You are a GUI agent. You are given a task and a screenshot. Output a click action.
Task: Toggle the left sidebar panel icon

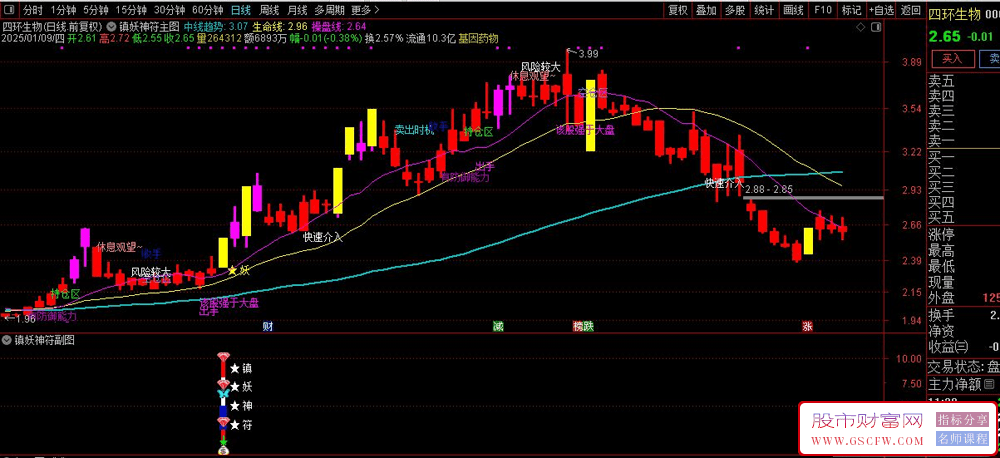10,10
